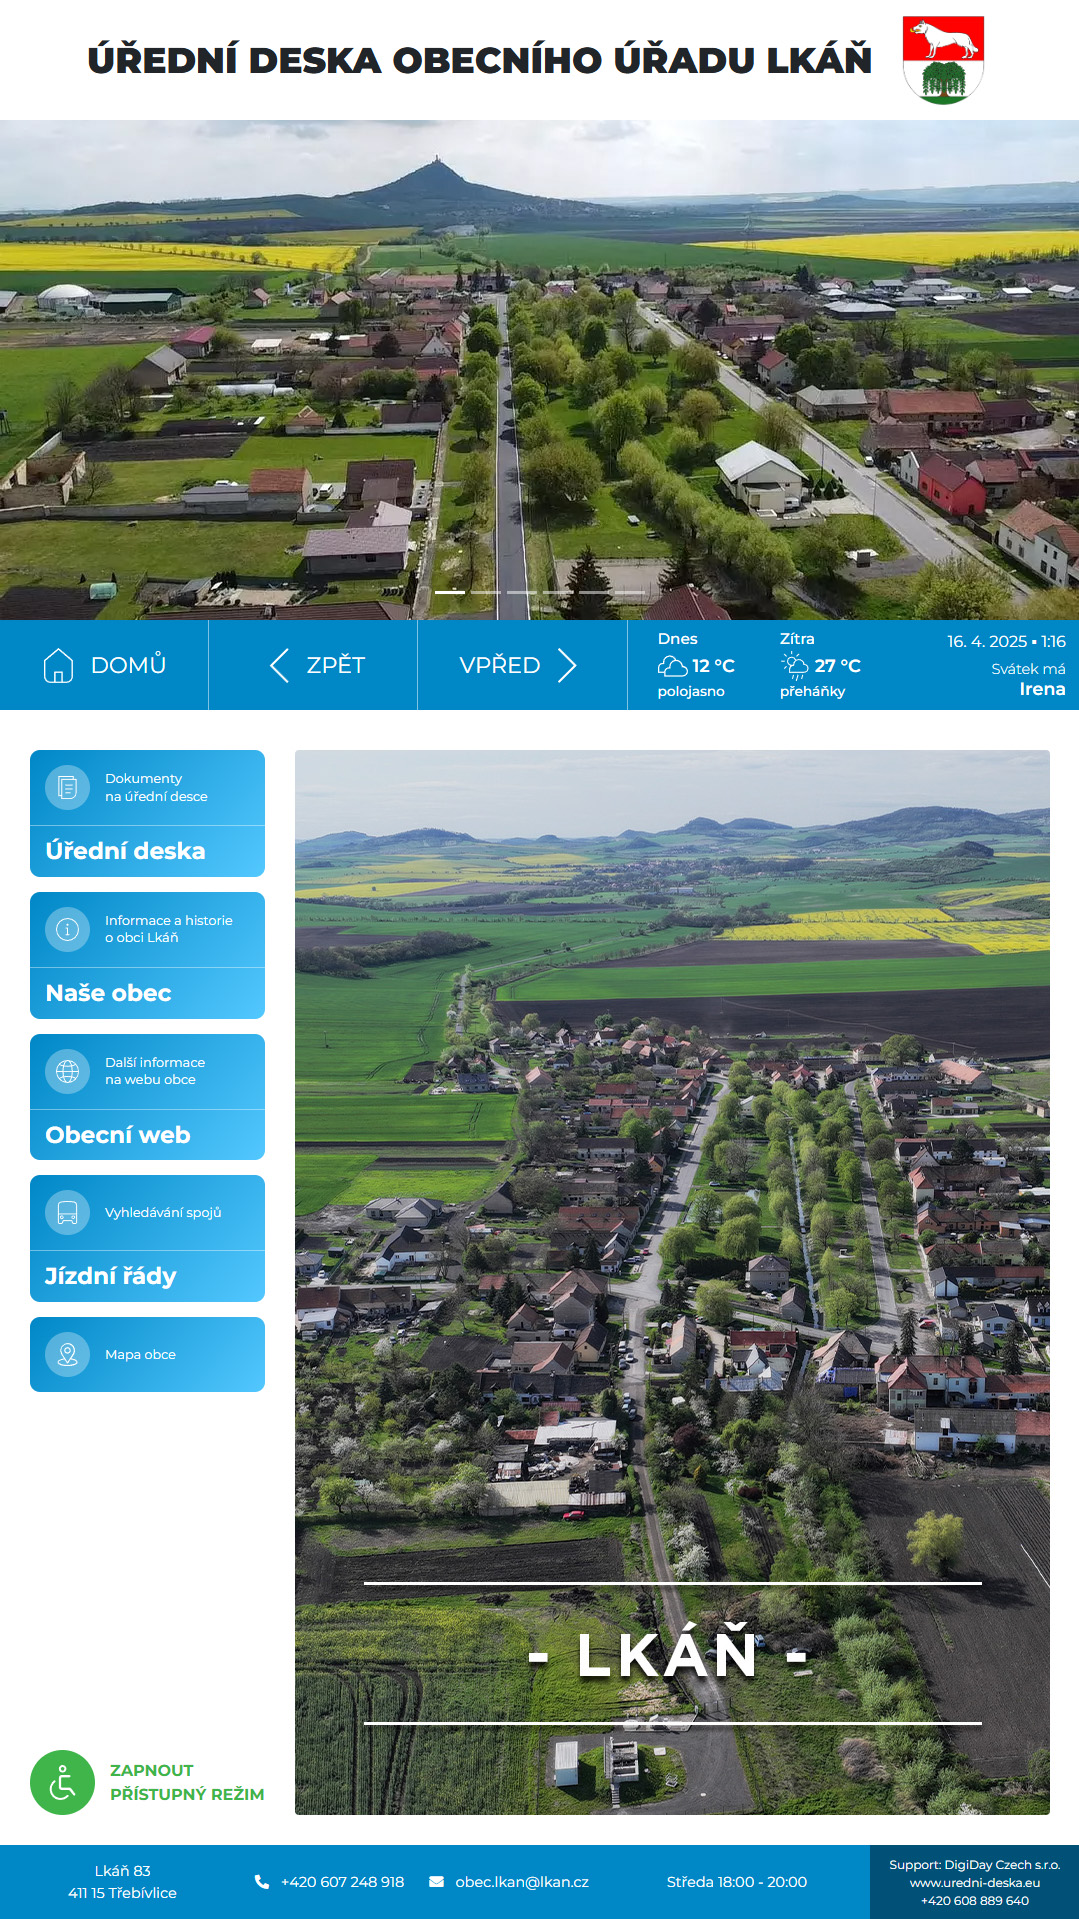This screenshot has width=1079, height=1919.
Task: Open Jízdní řády timetables
Action: coord(147,1238)
